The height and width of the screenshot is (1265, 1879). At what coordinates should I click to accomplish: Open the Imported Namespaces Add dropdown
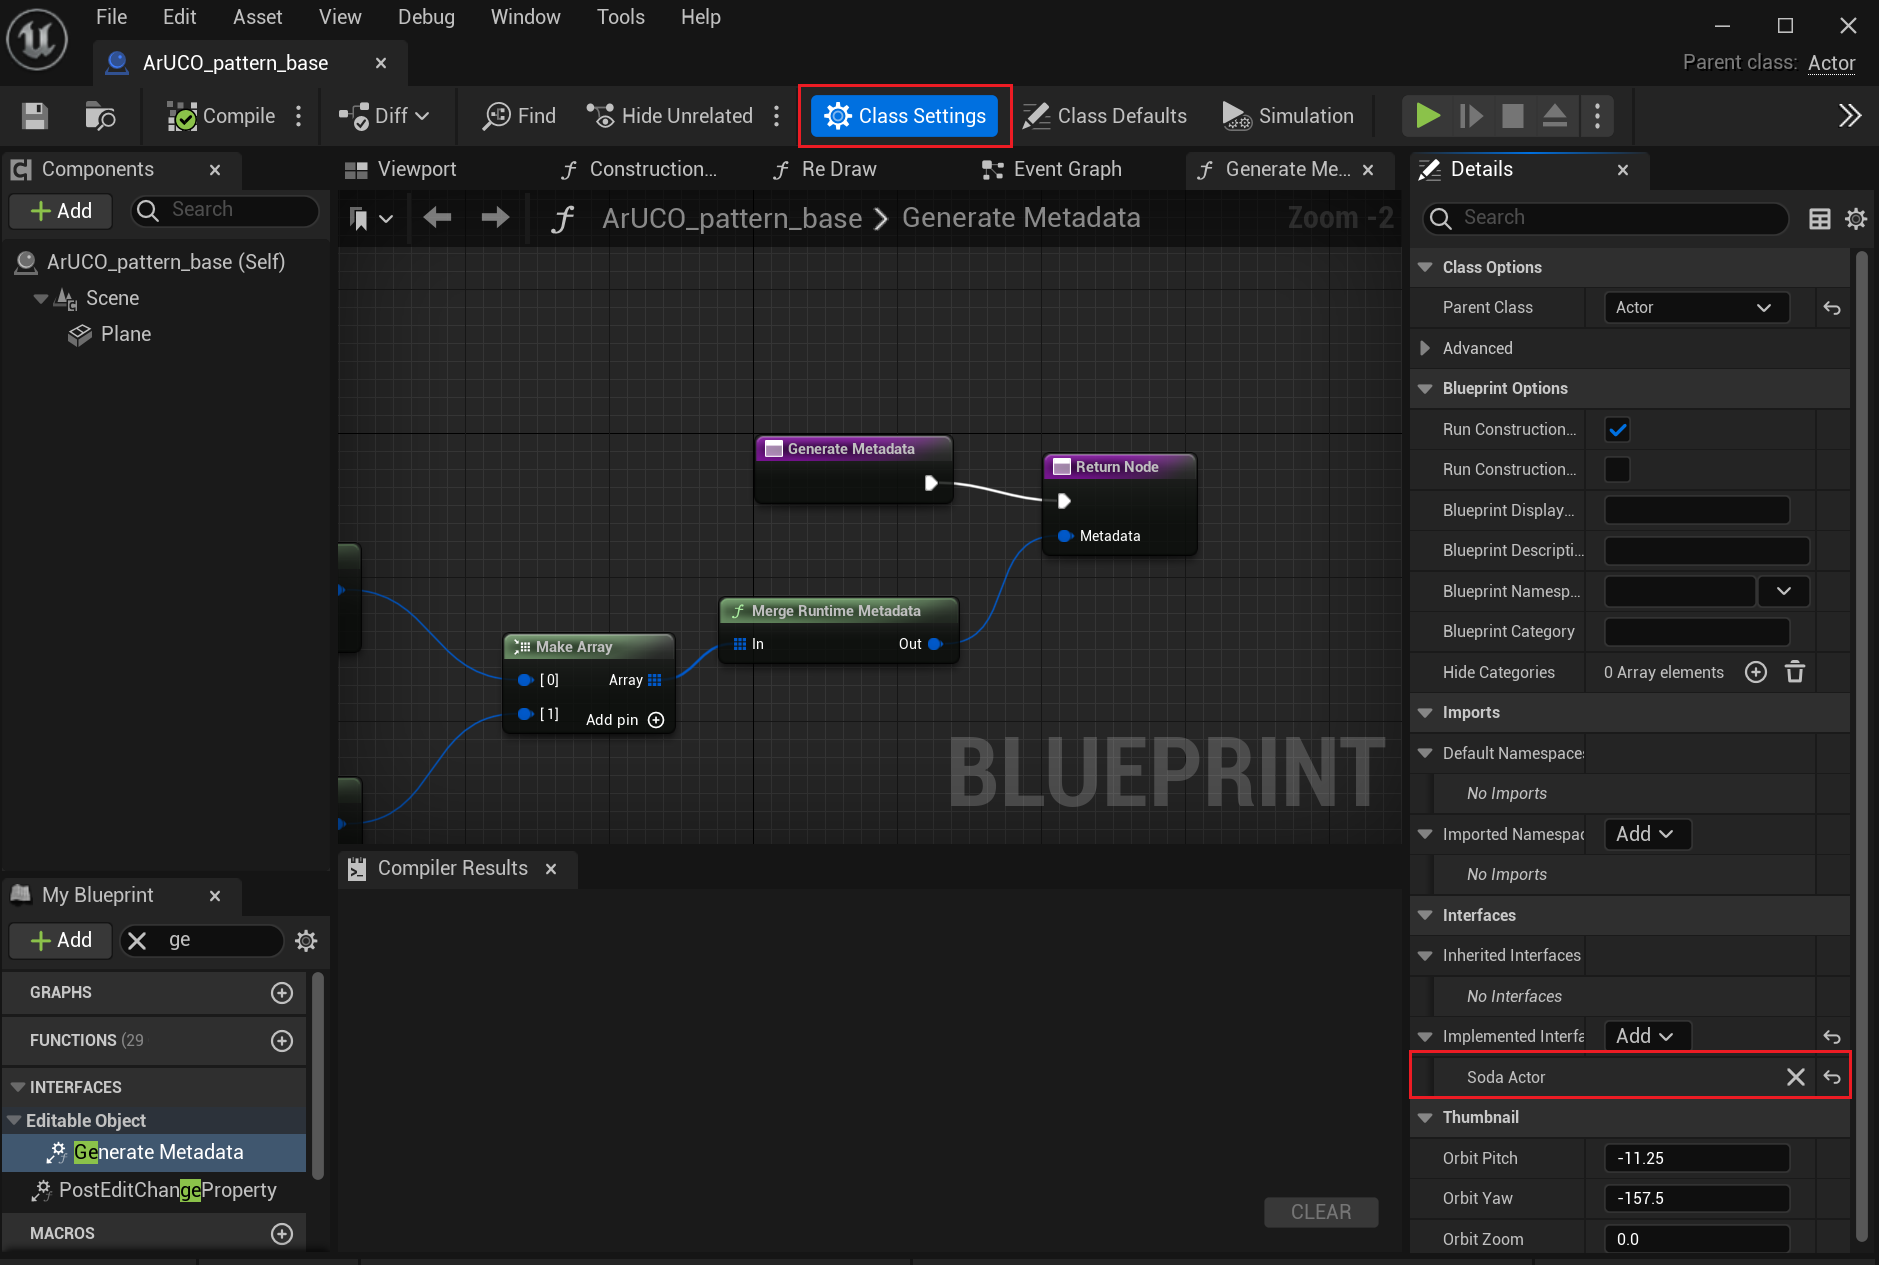click(1646, 834)
